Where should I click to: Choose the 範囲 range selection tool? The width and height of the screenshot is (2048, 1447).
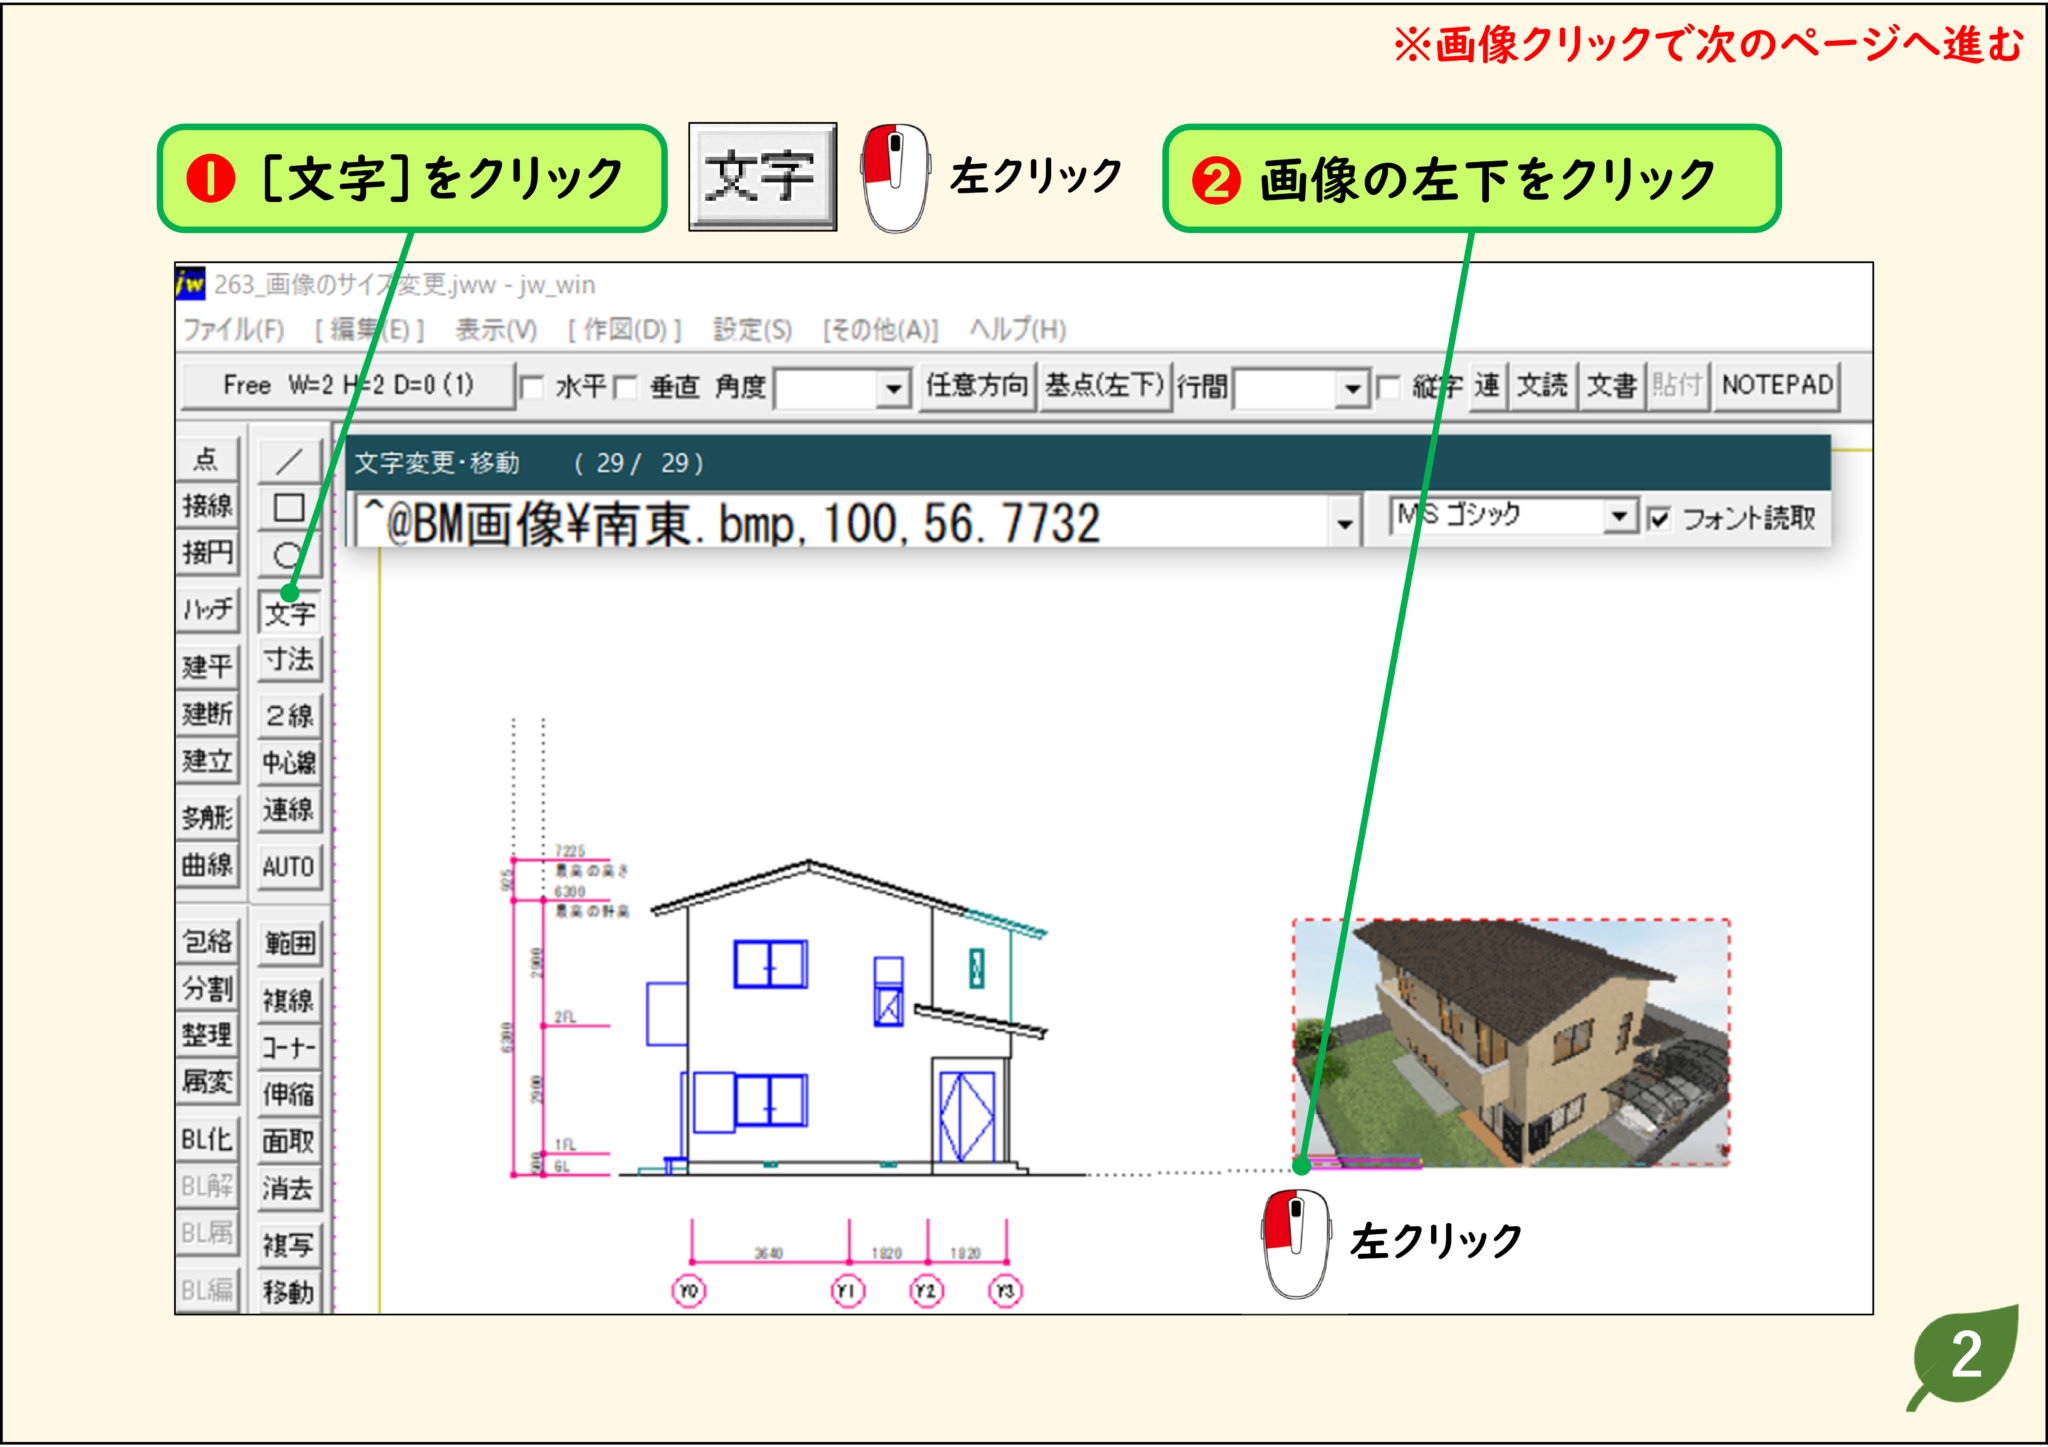[x=289, y=940]
